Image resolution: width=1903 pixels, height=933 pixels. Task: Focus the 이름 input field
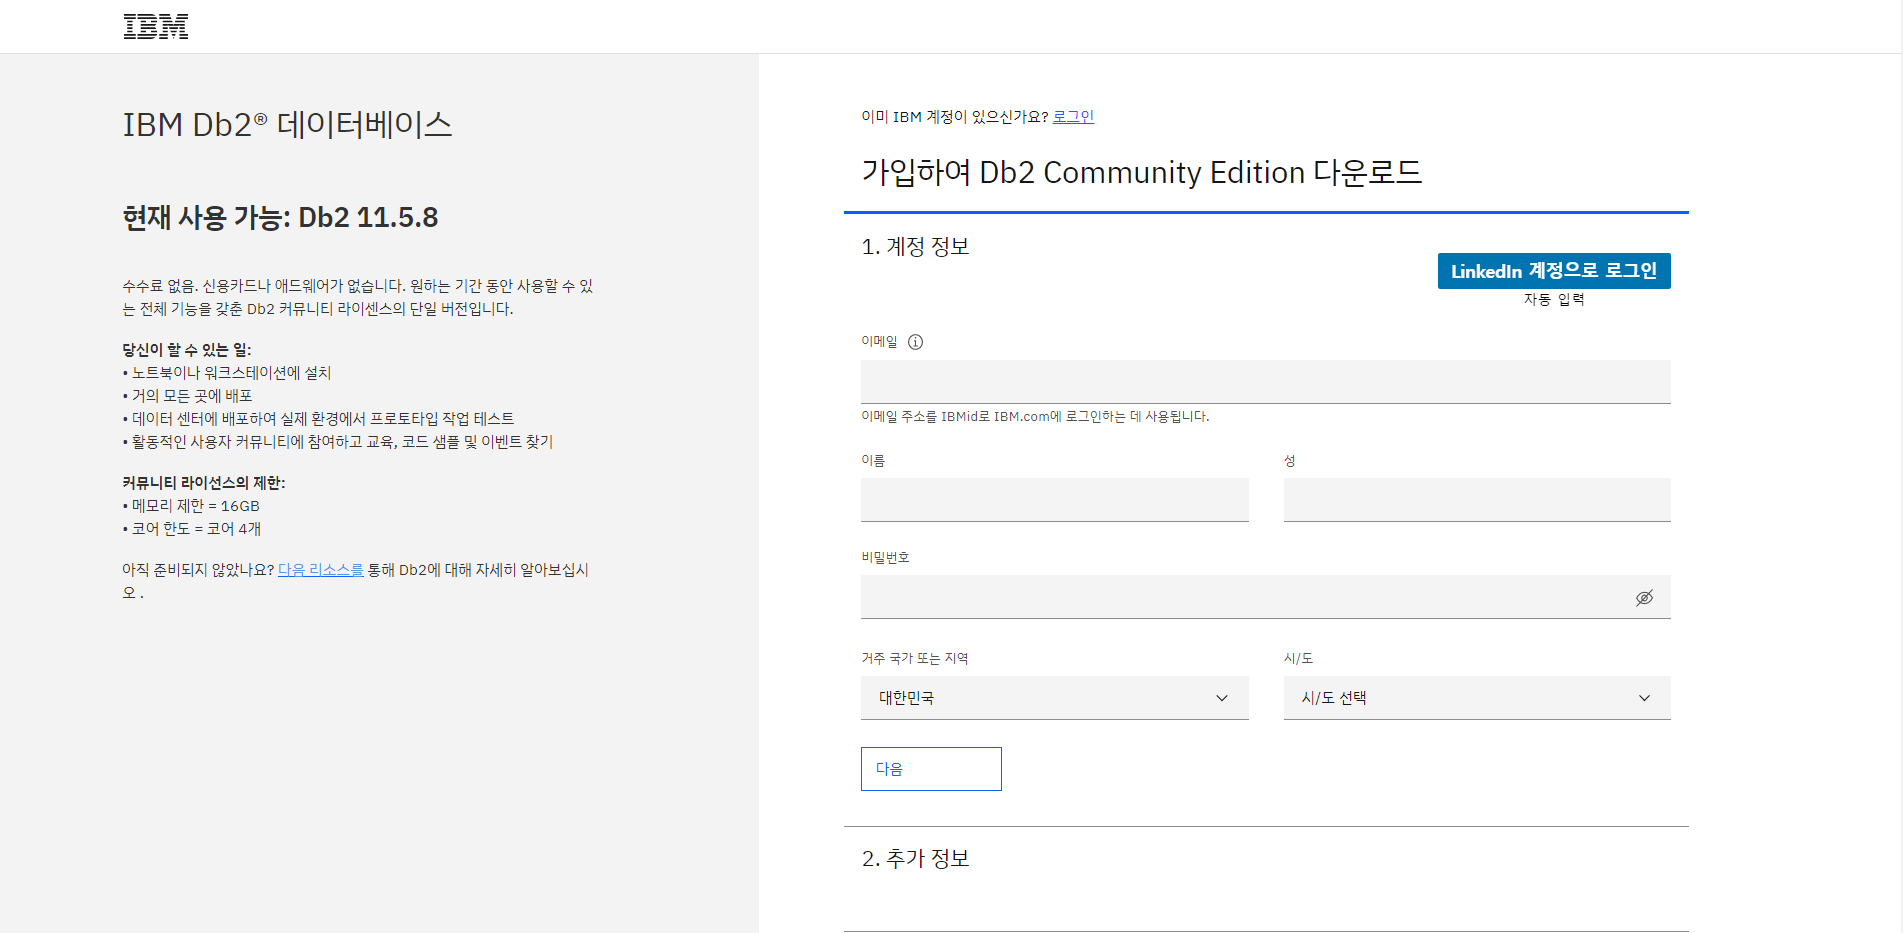[x=1054, y=500]
